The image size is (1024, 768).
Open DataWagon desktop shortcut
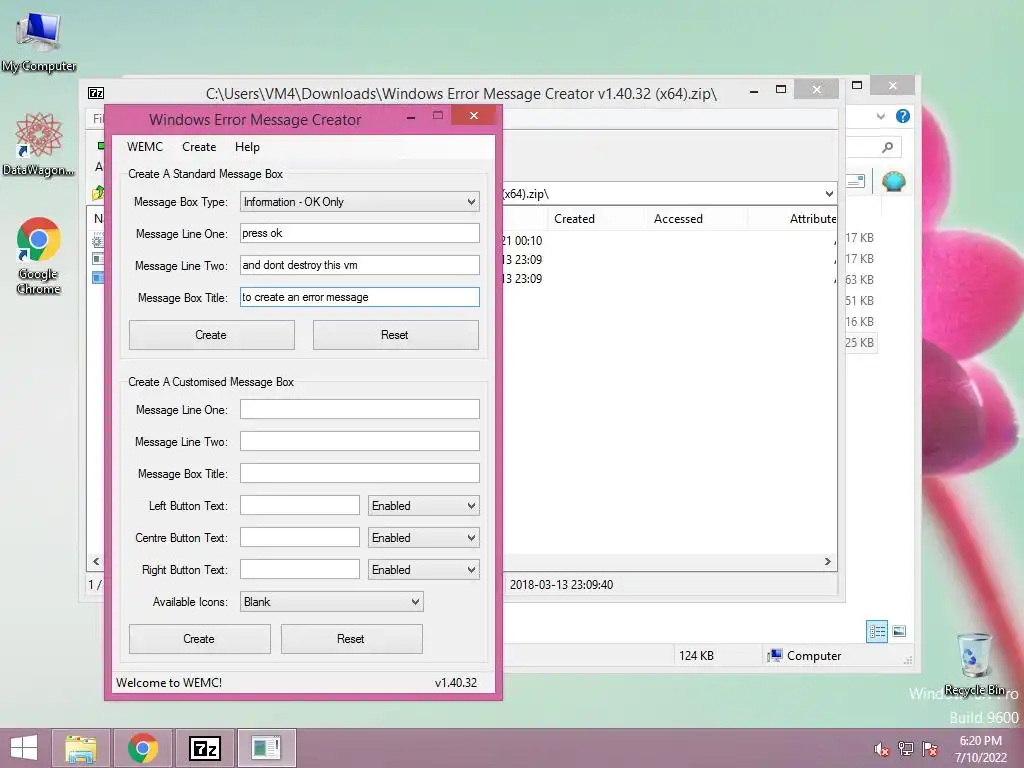[x=38, y=144]
